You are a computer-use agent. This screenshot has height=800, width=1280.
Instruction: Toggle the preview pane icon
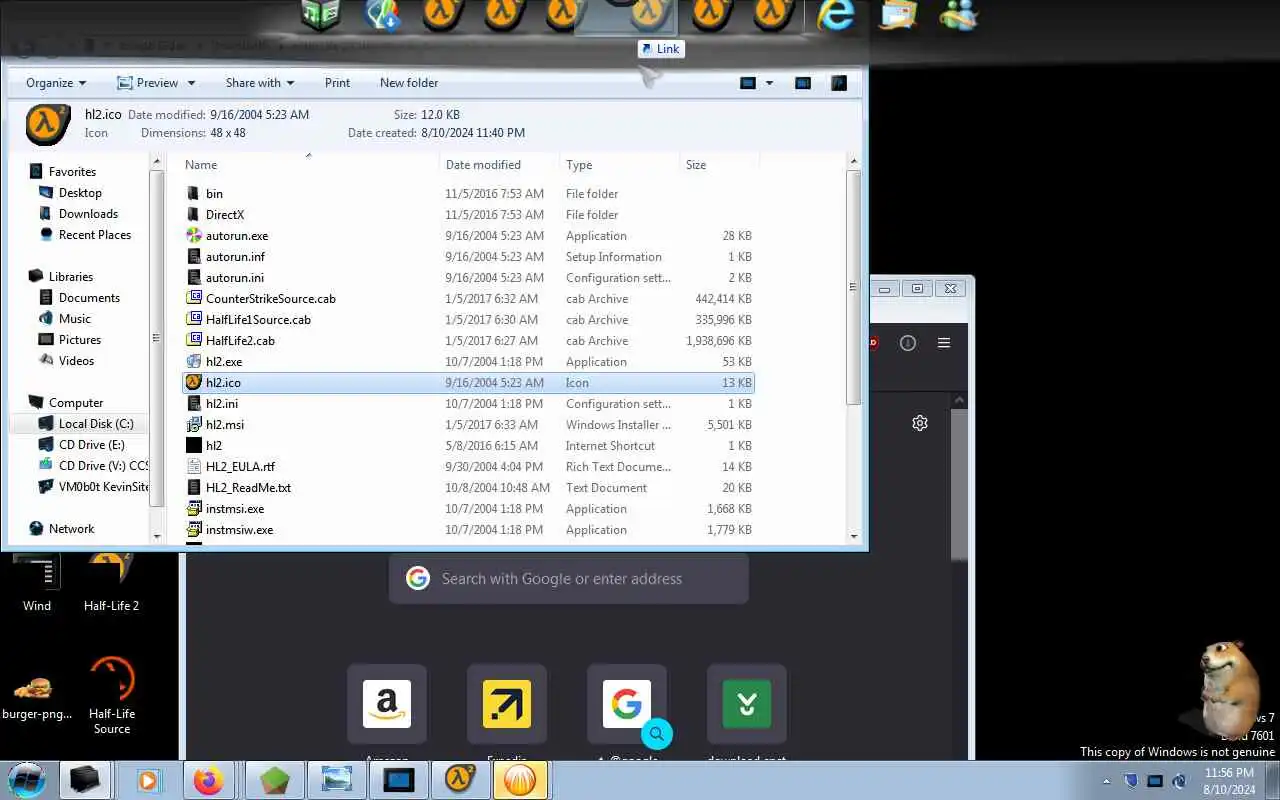point(803,83)
